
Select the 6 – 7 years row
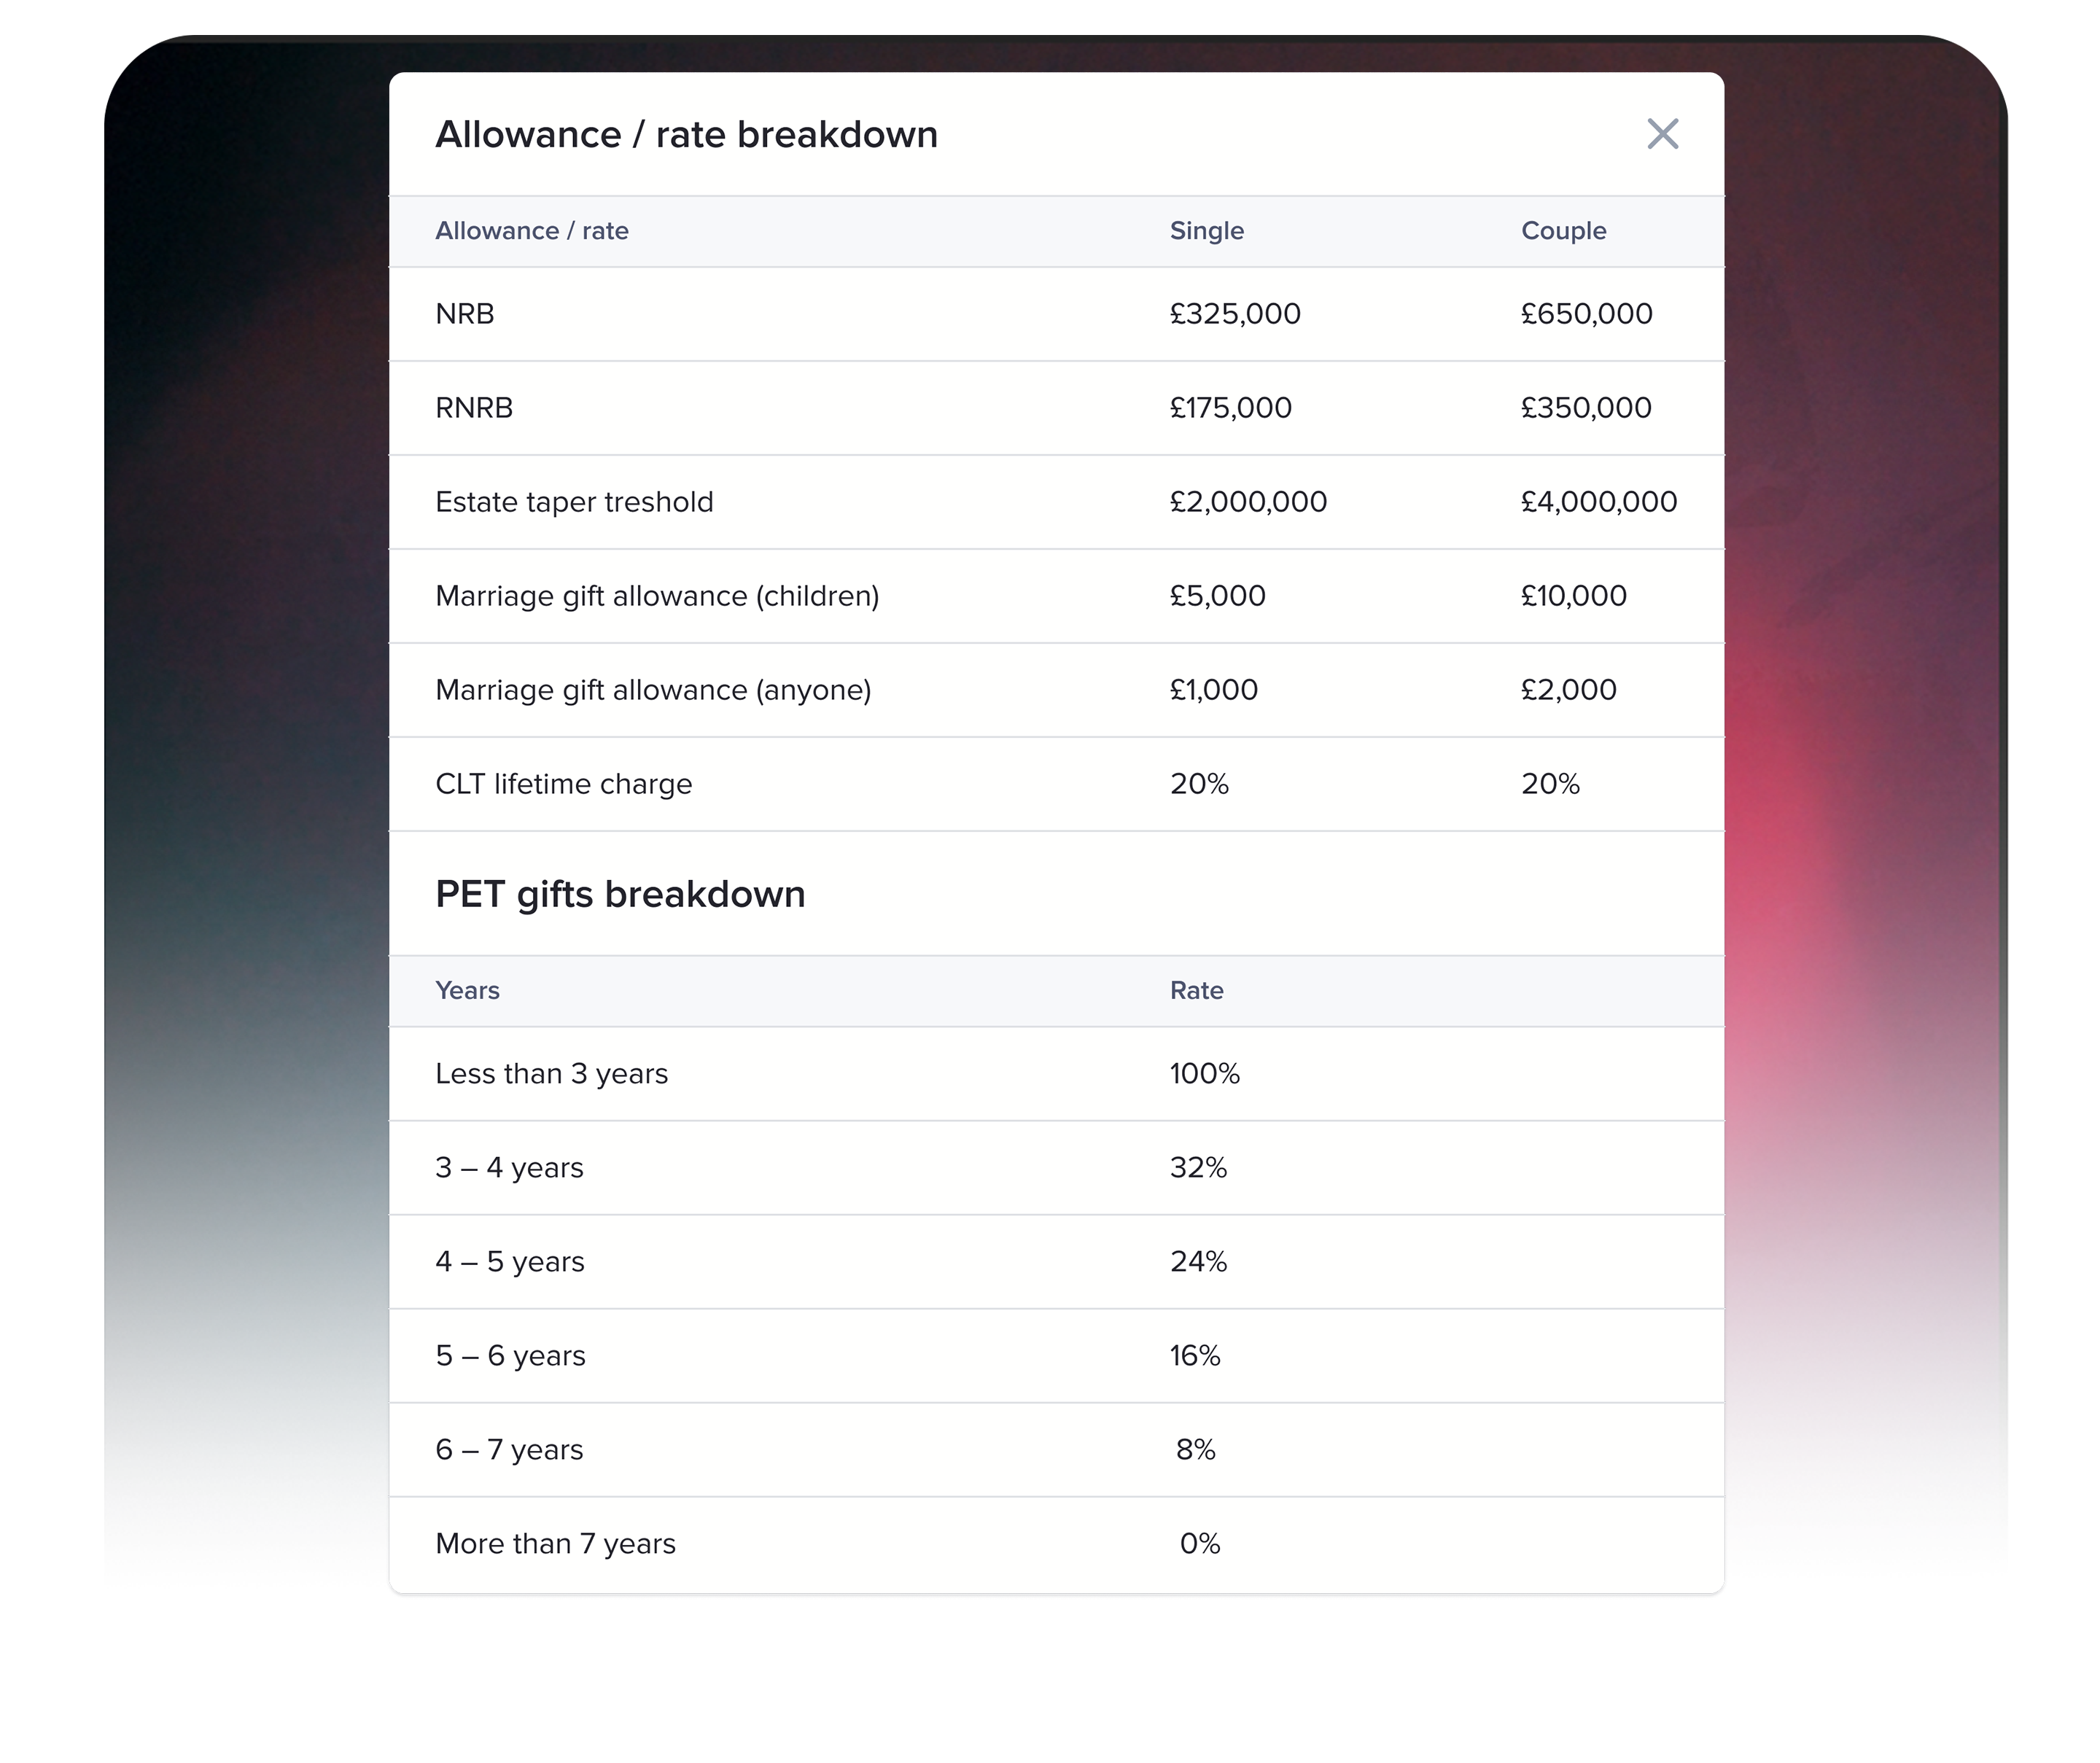click(508, 1449)
